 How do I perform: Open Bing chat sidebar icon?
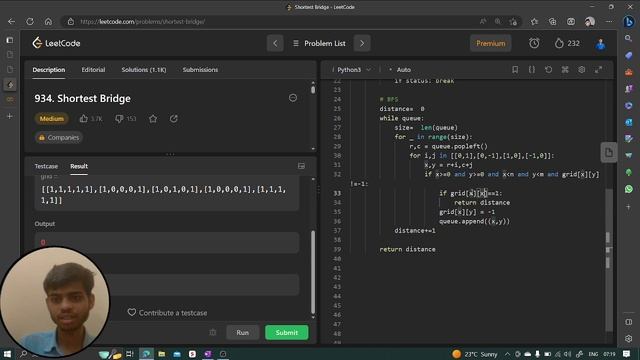(x=629, y=22)
